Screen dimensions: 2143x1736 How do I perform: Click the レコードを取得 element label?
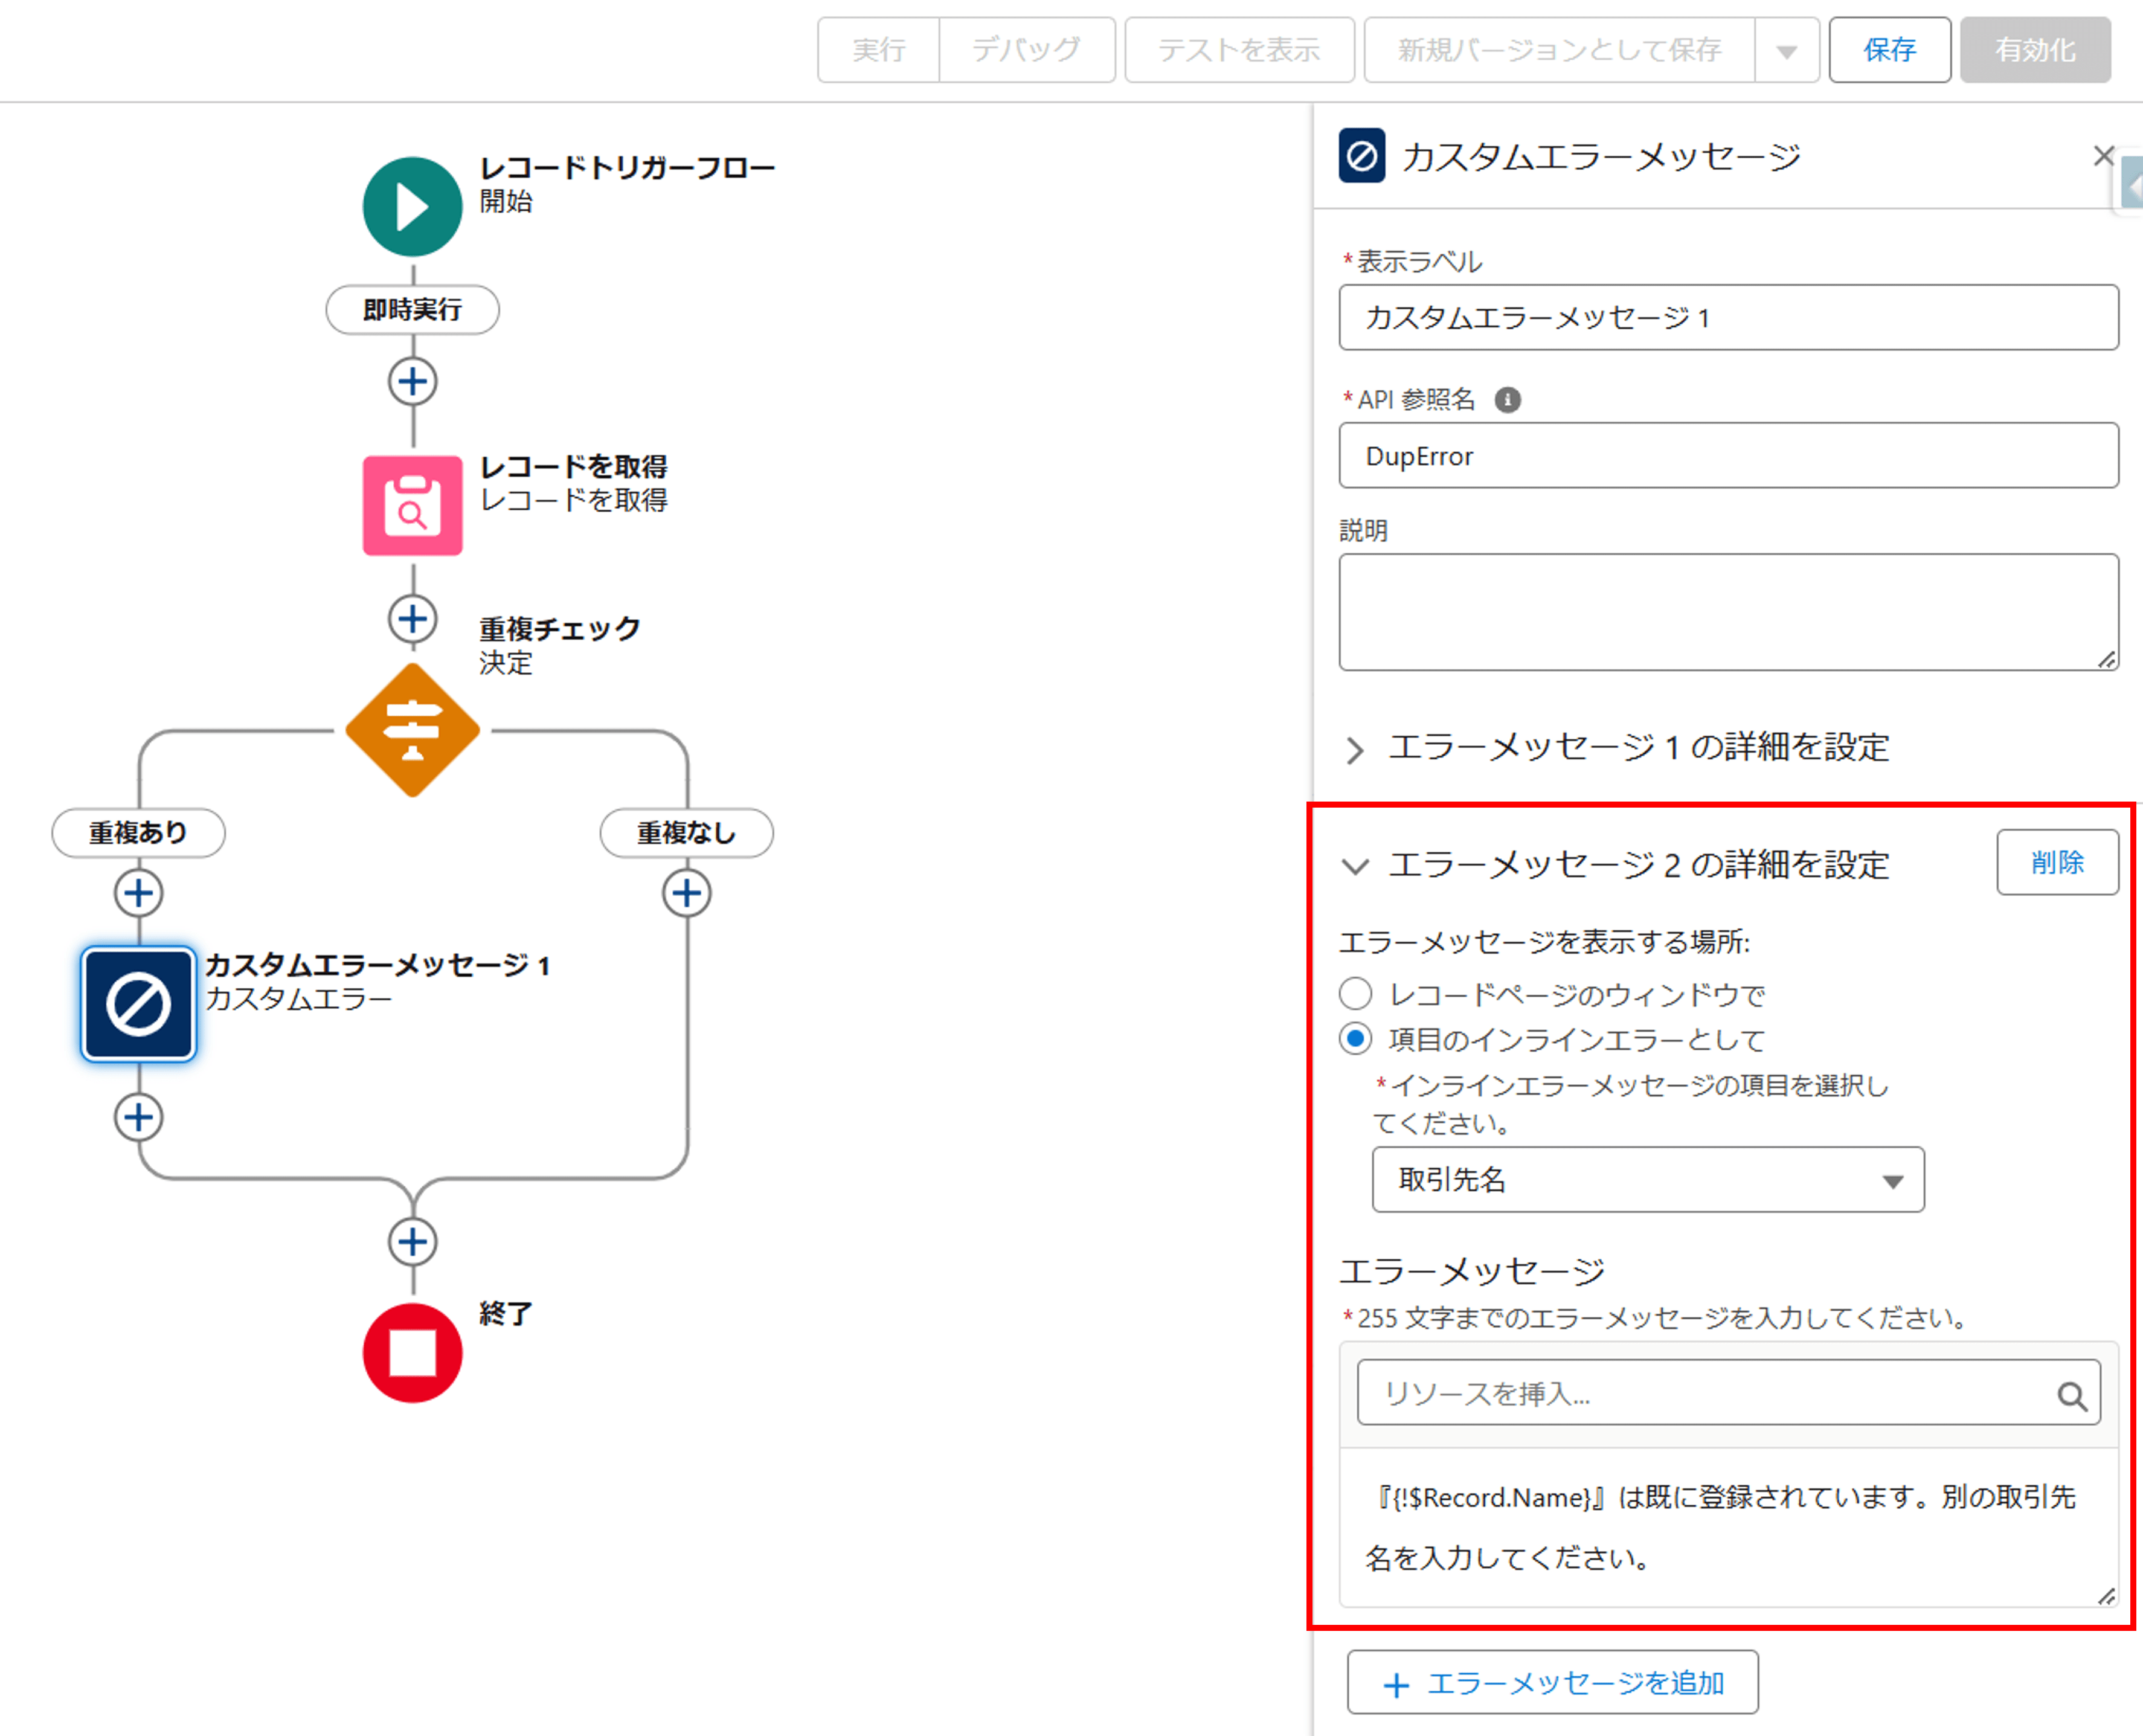(x=573, y=467)
